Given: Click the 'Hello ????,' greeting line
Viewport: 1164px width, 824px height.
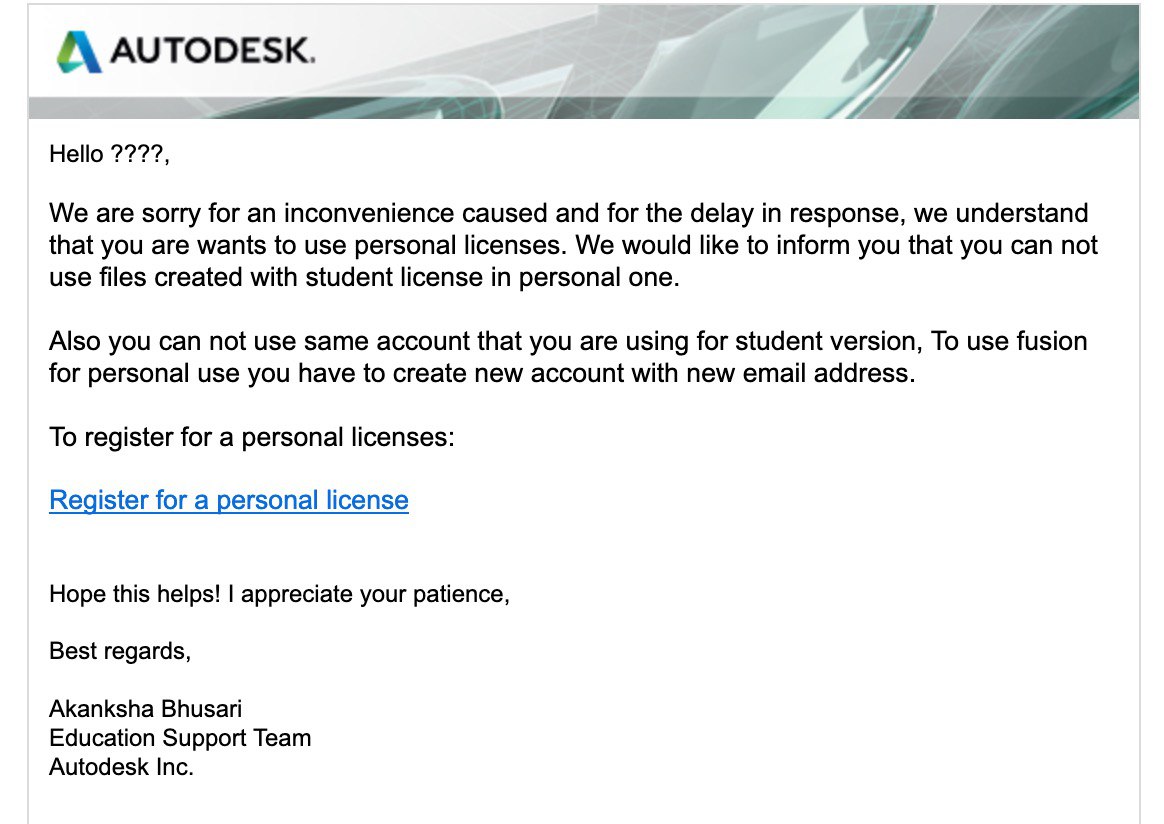Looking at the screenshot, I should coord(109,154).
